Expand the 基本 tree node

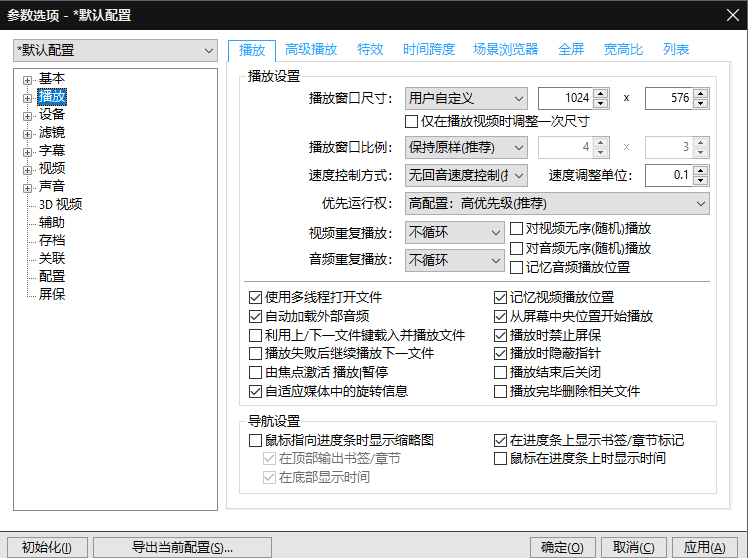(28, 79)
